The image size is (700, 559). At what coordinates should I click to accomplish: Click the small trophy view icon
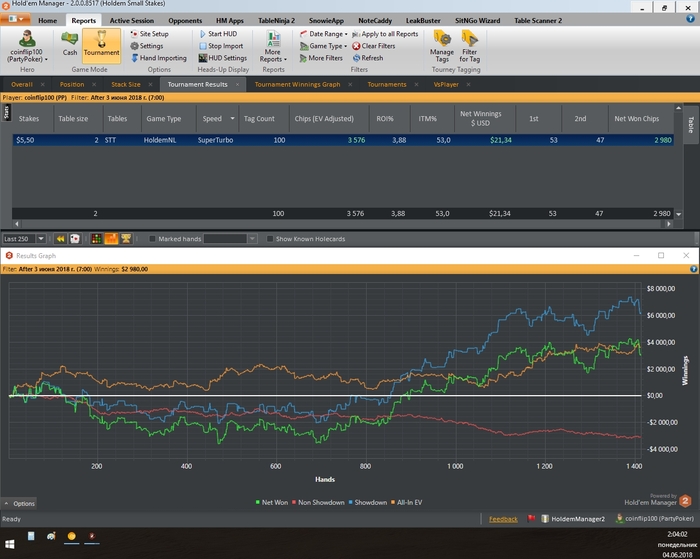pos(126,239)
